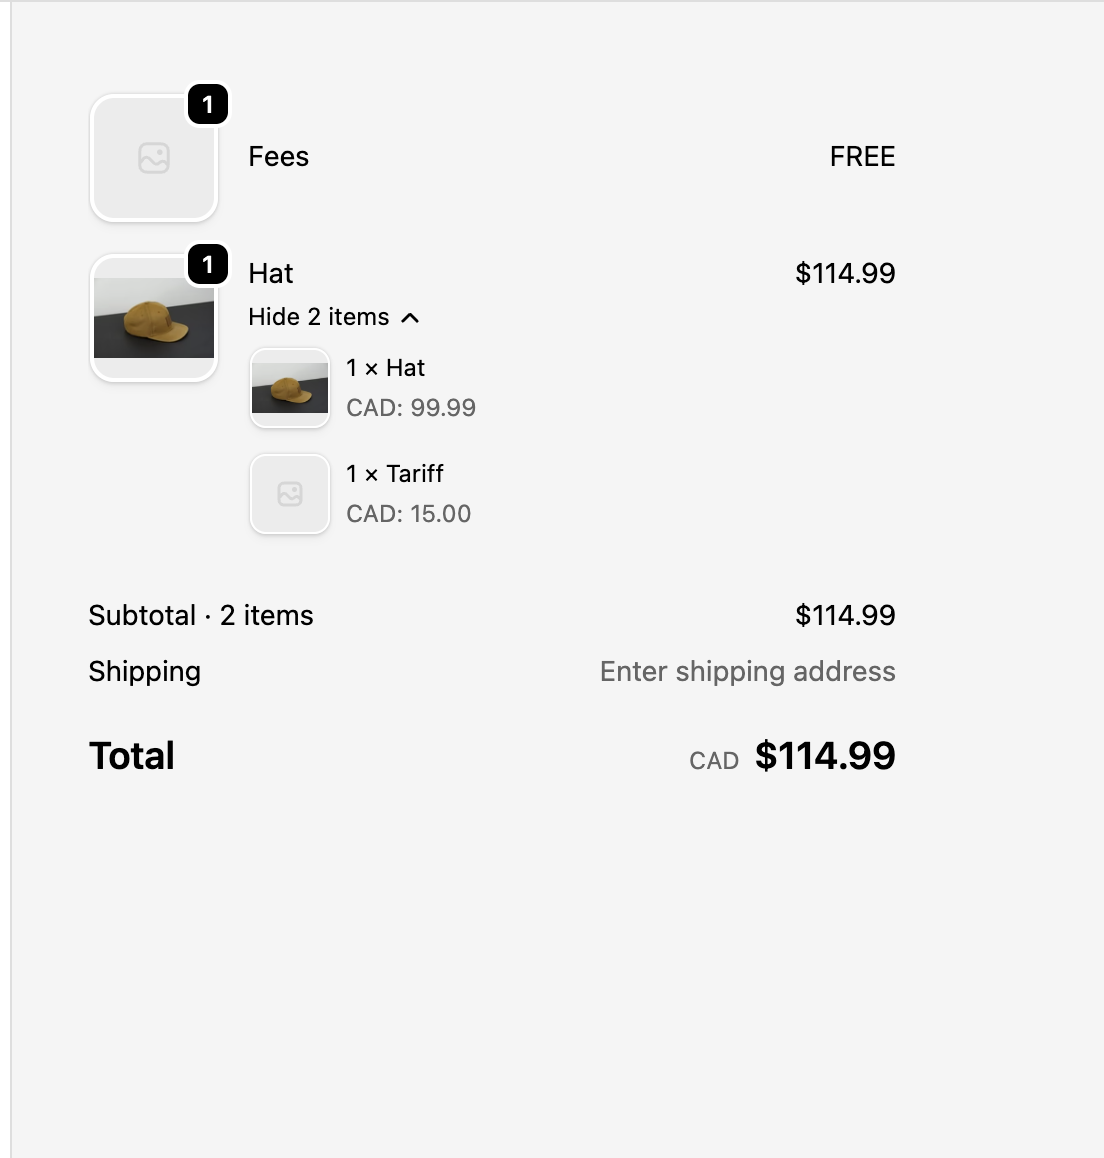This screenshot has height=1158, width=1104.
Task: Collapse the Hat bundle item list
Action: click(x=334, y=316)
